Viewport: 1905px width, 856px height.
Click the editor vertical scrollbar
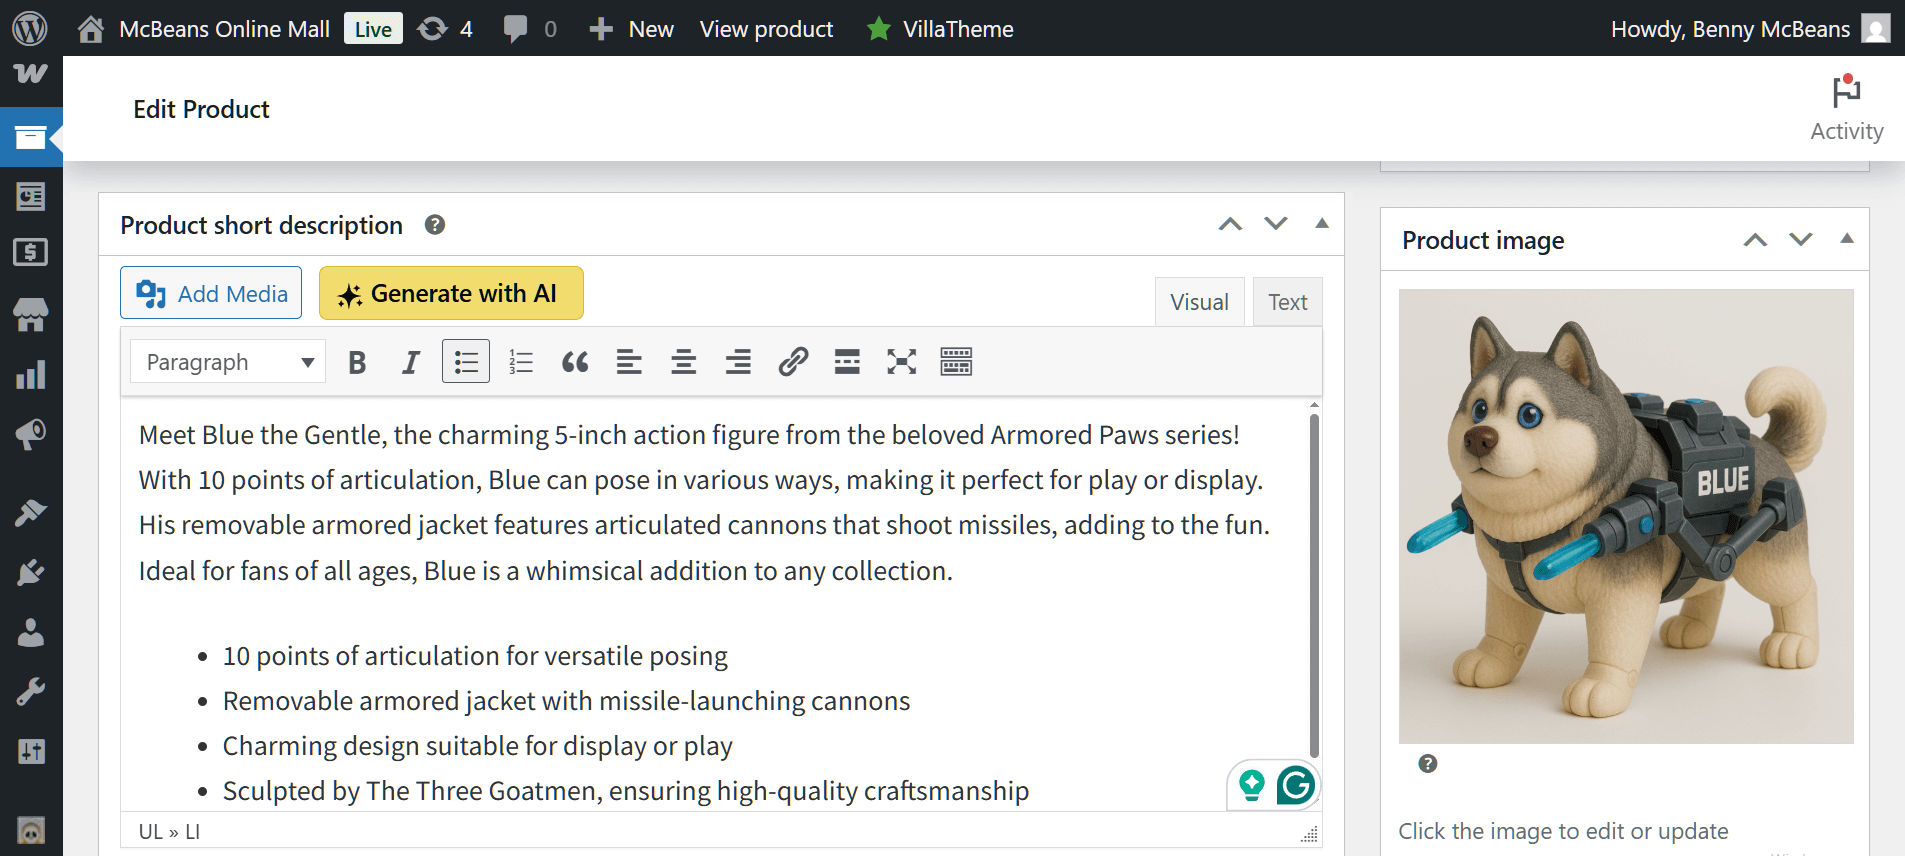click(x=1314, y=586)
